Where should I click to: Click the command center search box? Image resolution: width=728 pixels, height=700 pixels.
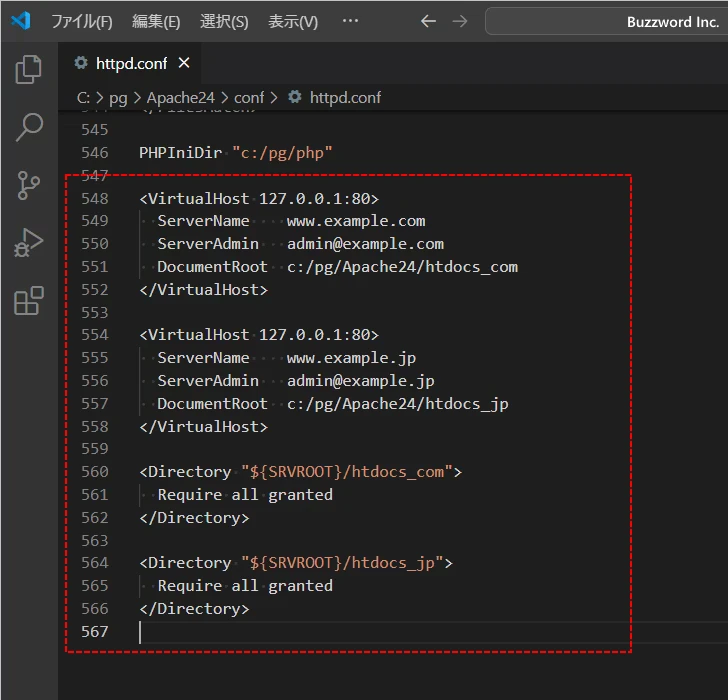coord(606,21)
